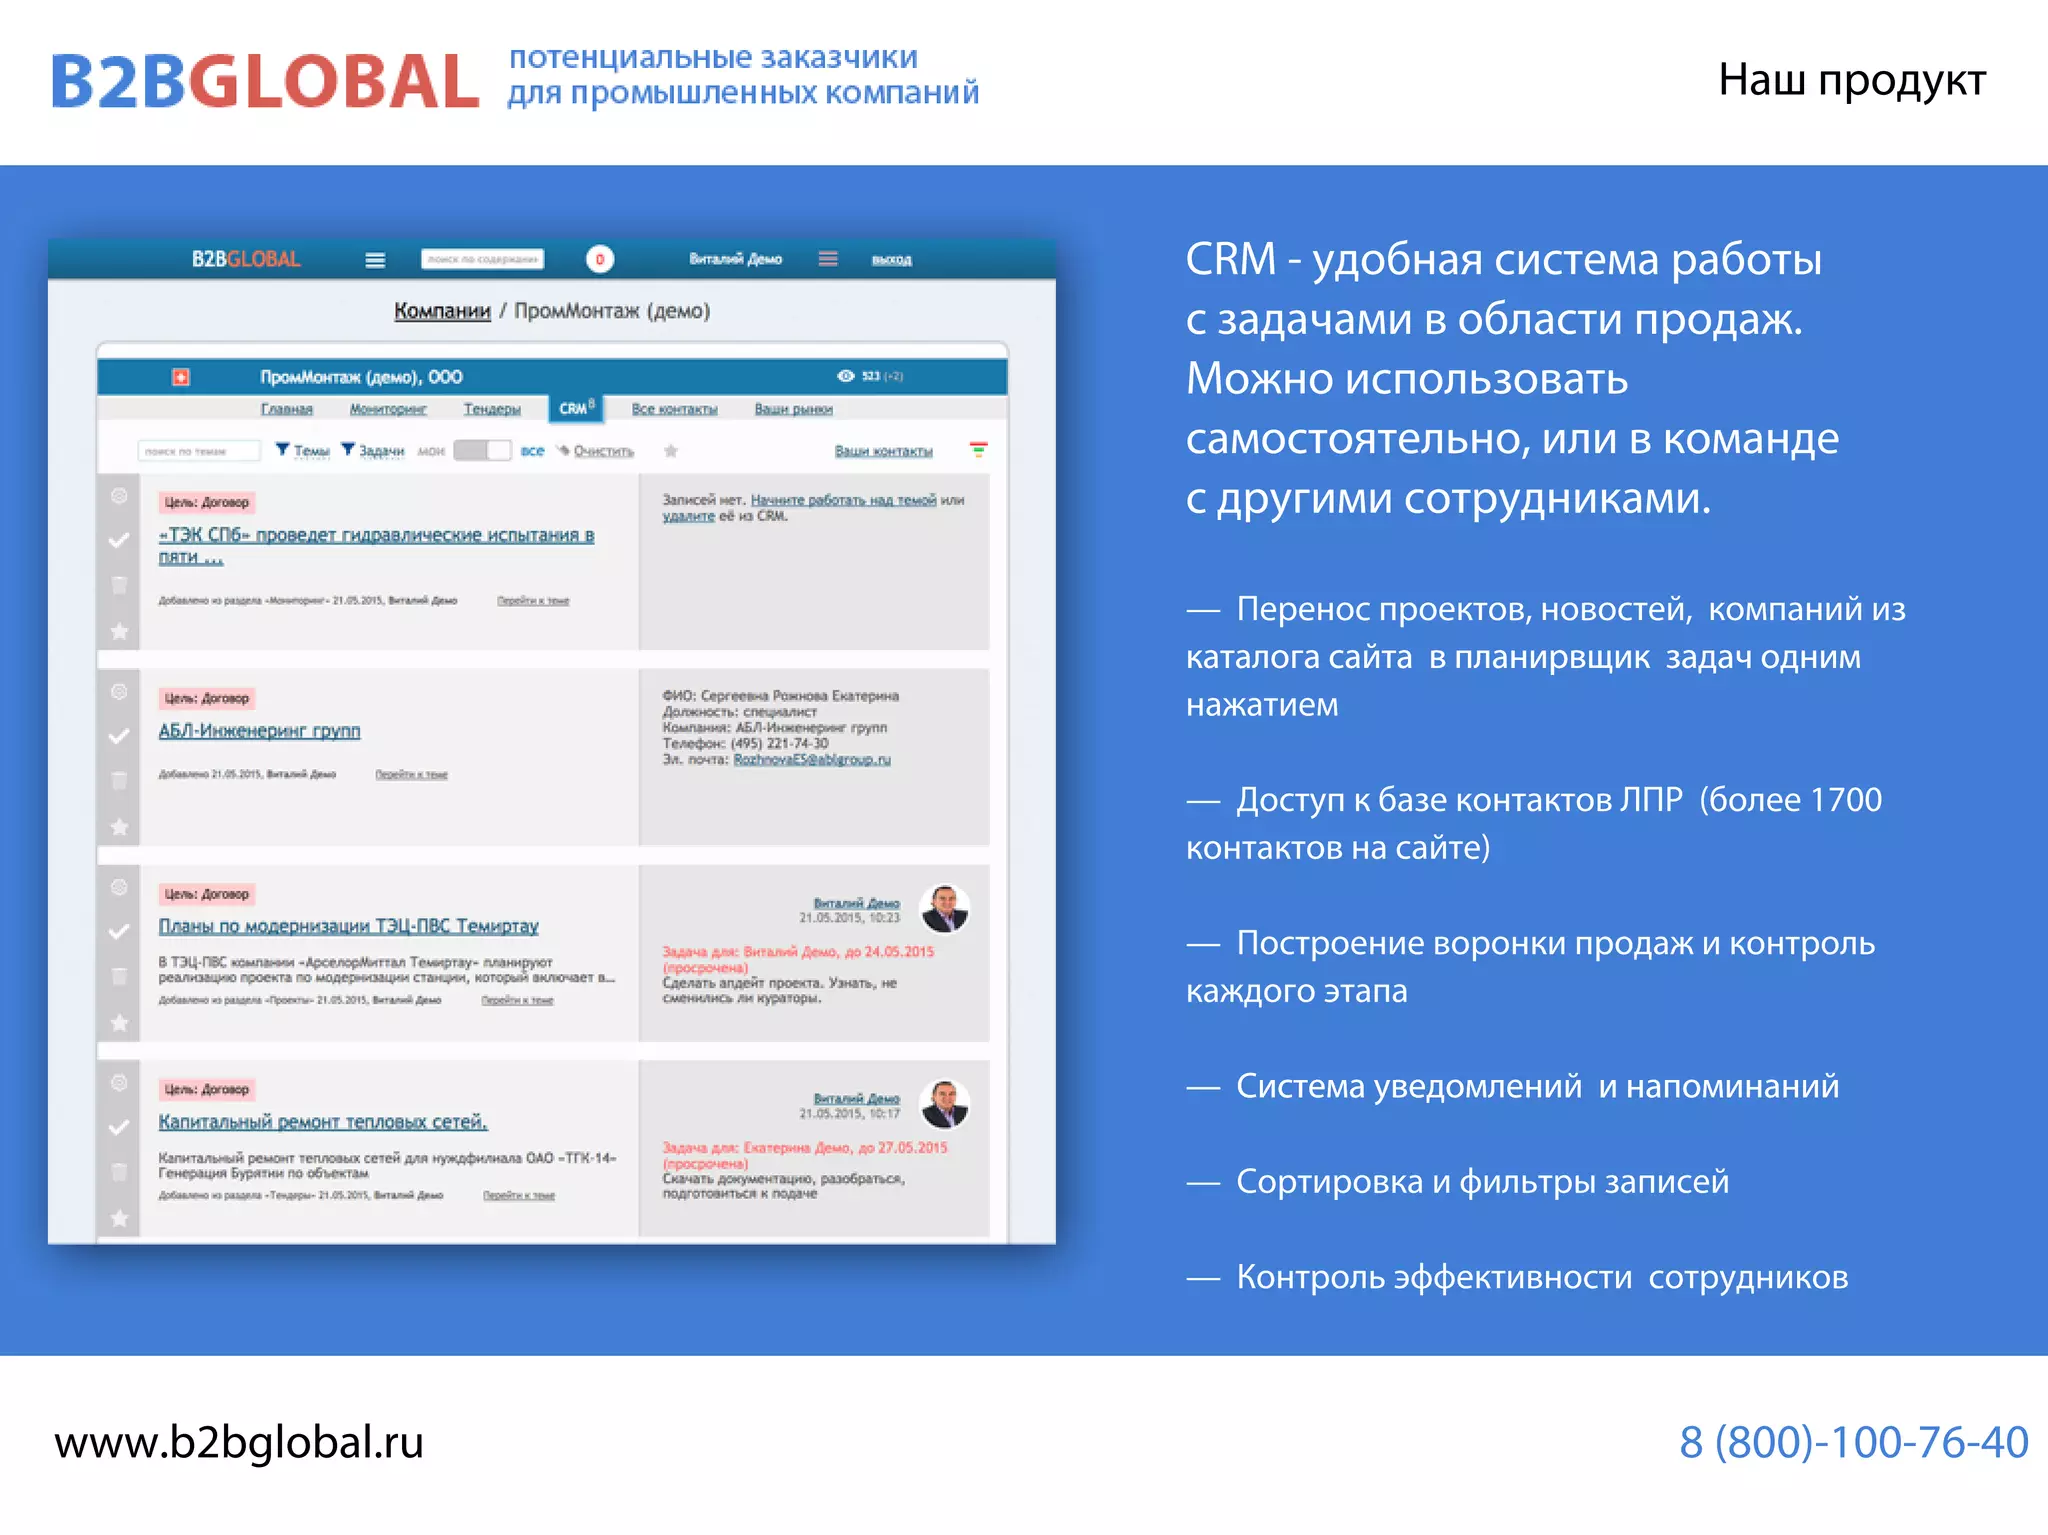Click the star icon on the ТЭК СПб row

point(119,631)
